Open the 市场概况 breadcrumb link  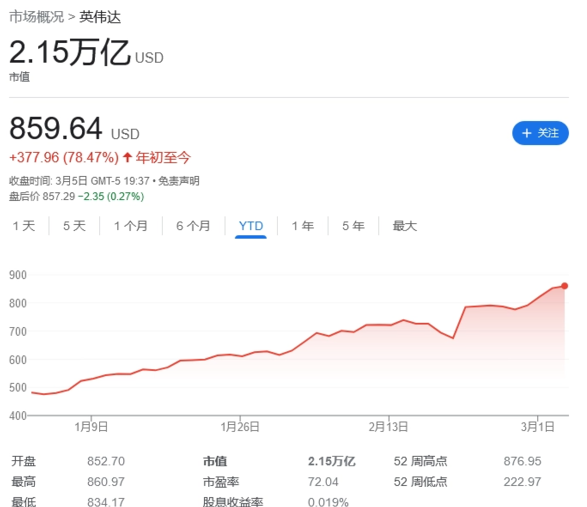coord(36,17)
